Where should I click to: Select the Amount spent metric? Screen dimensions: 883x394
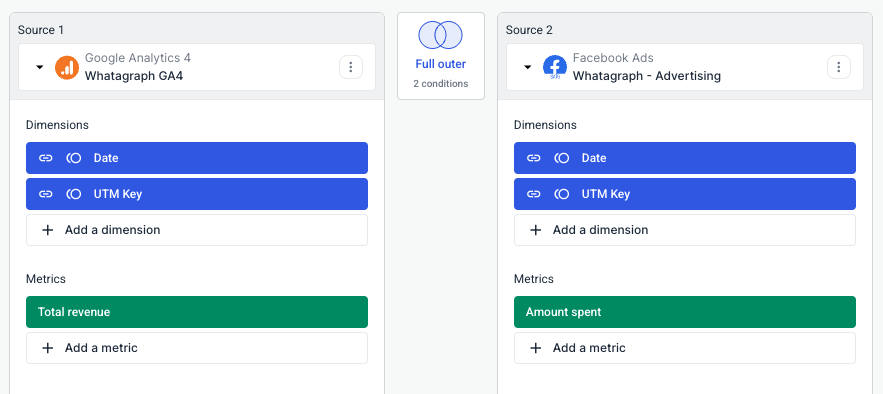685,312
